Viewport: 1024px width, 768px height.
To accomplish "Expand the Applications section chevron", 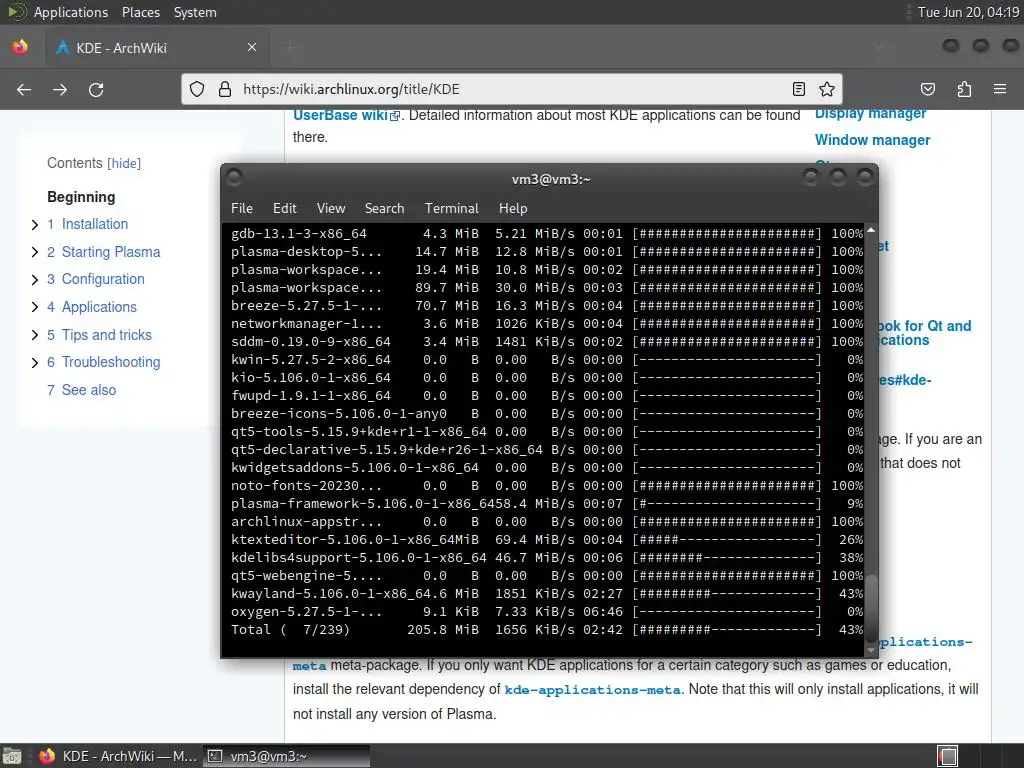I will click(35, 308).
